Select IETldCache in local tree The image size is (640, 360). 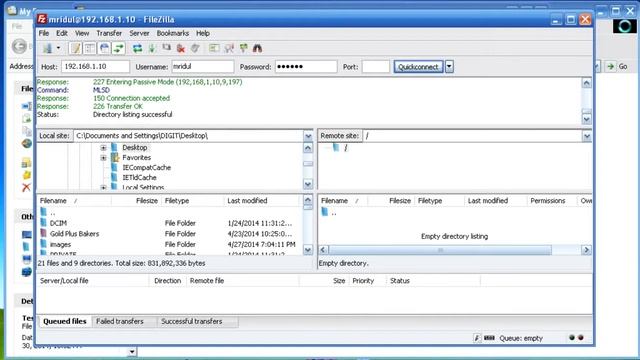point(139,177)
